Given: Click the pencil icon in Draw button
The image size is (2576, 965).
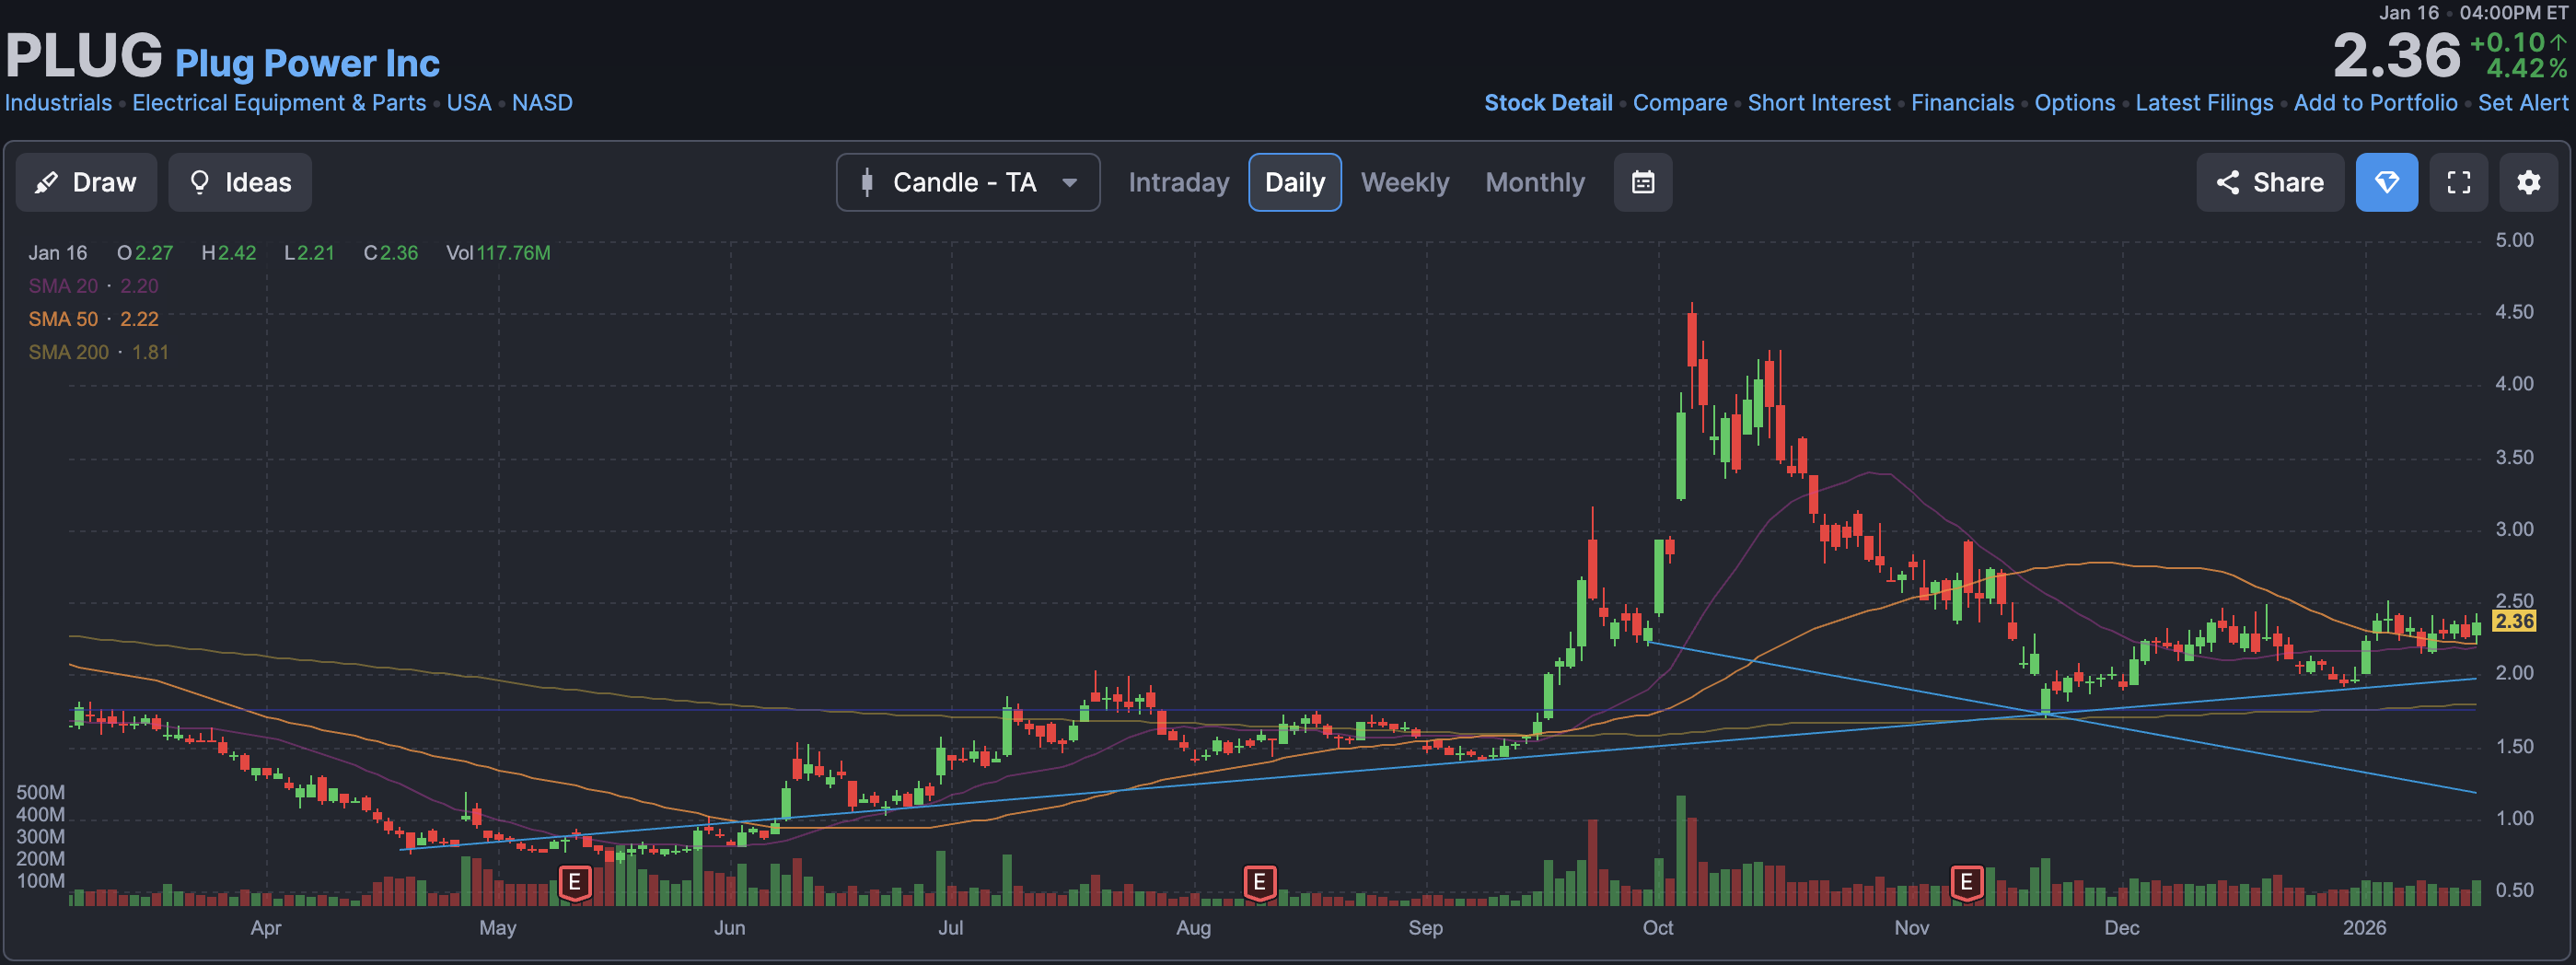Looking at the screenshot, I should tap(46, 183).
